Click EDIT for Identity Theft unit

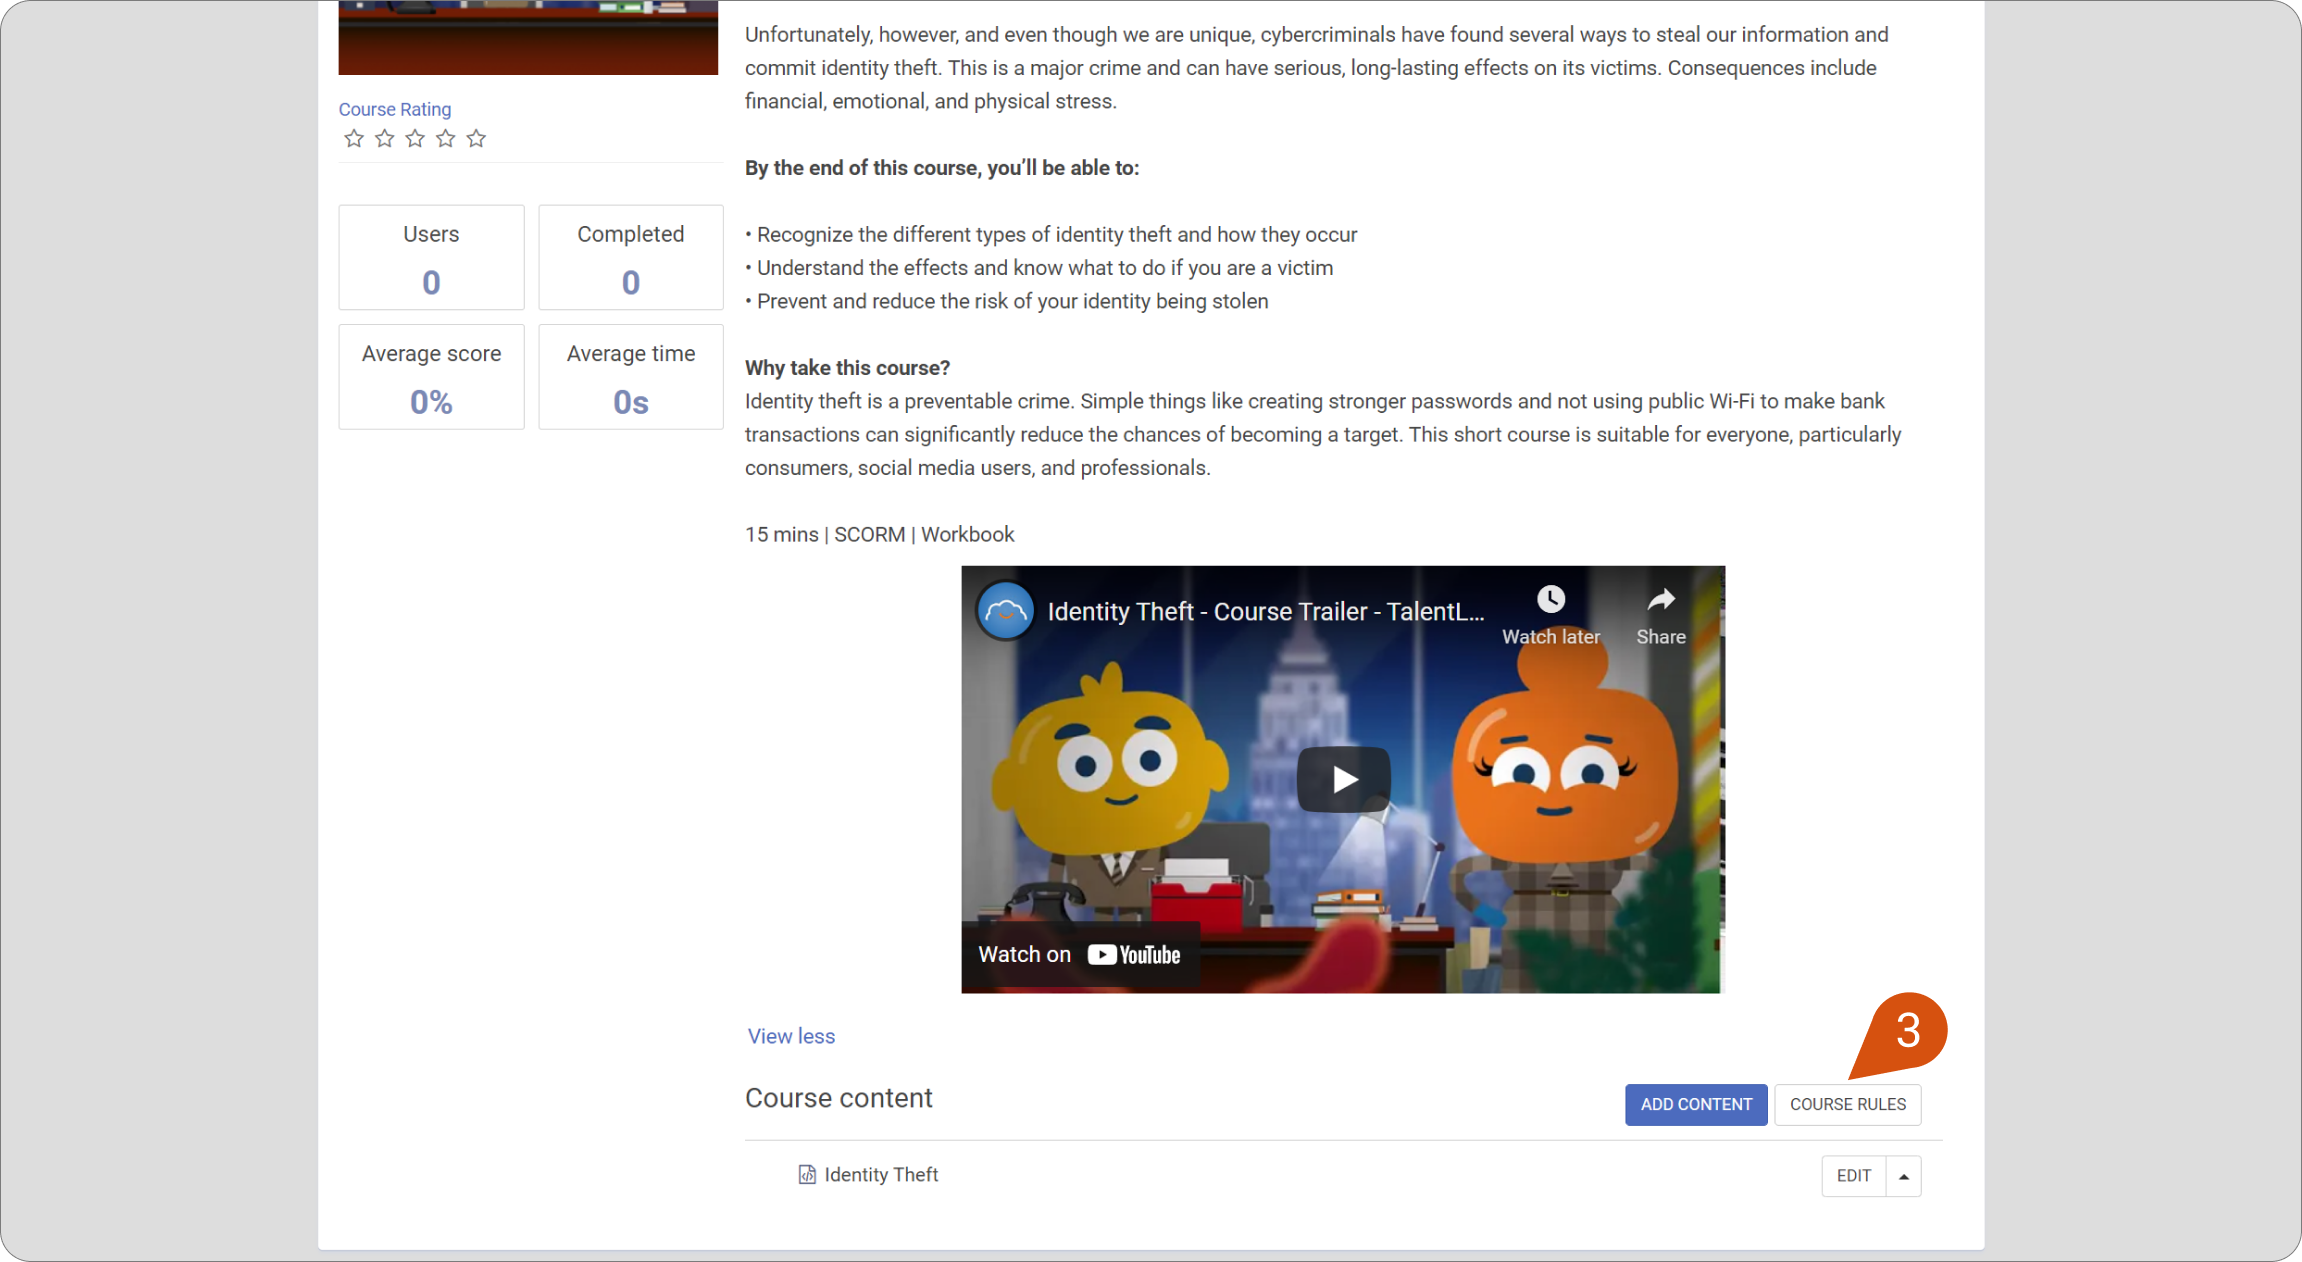[x=1854, y=1176]
